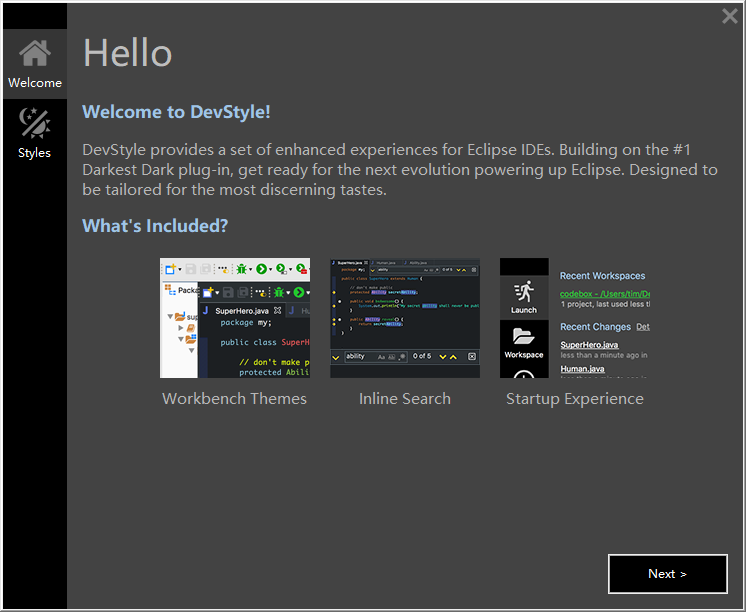Viewport: 746px width, 612px height.
Task: Click the Next button
Action: (x=667, y=573)
